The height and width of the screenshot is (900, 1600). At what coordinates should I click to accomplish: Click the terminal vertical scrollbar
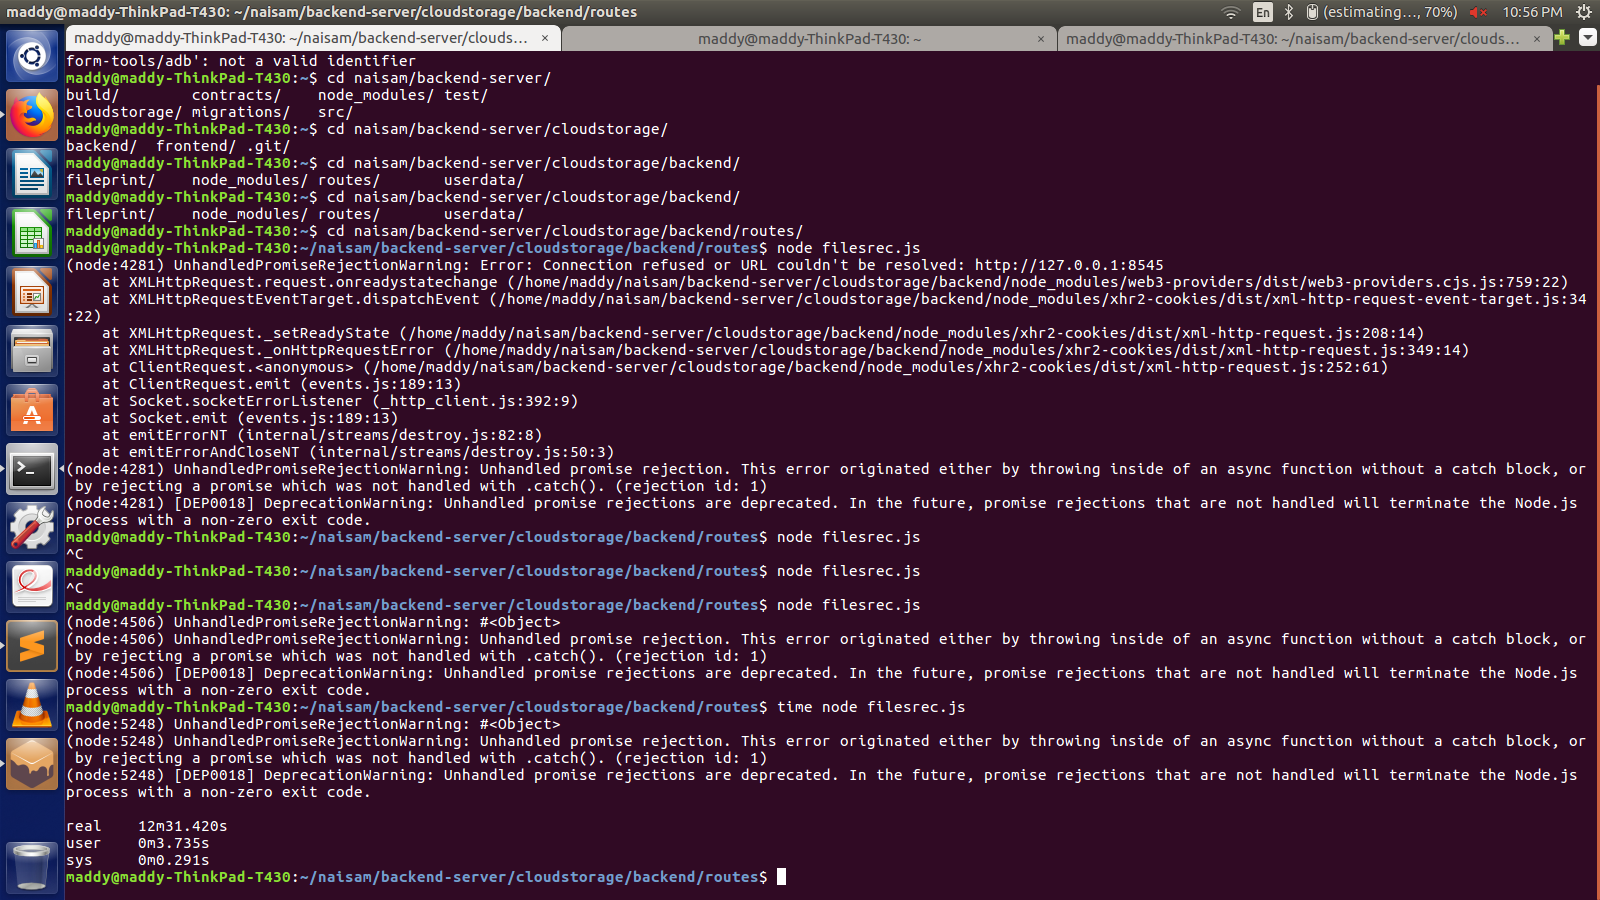coord(1596,490)
